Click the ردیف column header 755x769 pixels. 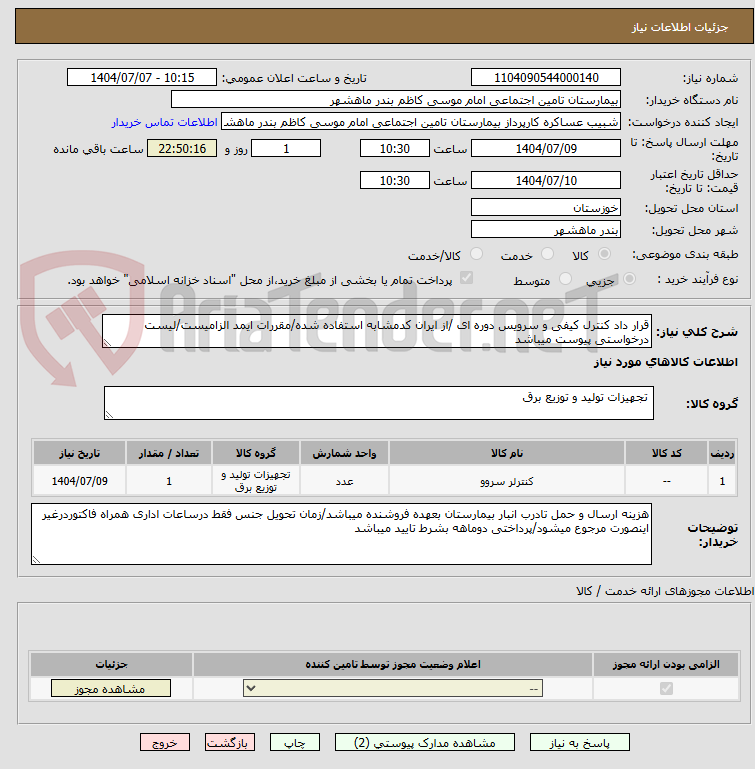click(722, 453)
